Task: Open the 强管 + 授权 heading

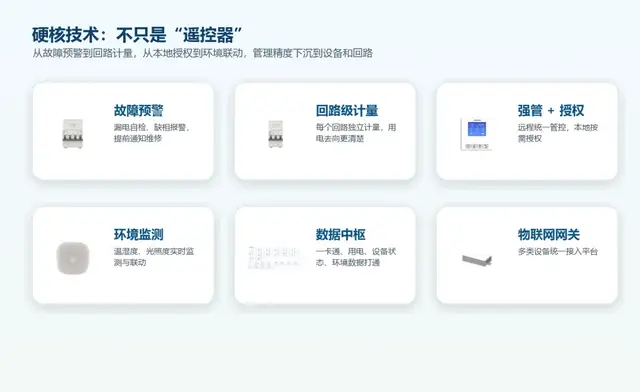Action: (551, 110)
